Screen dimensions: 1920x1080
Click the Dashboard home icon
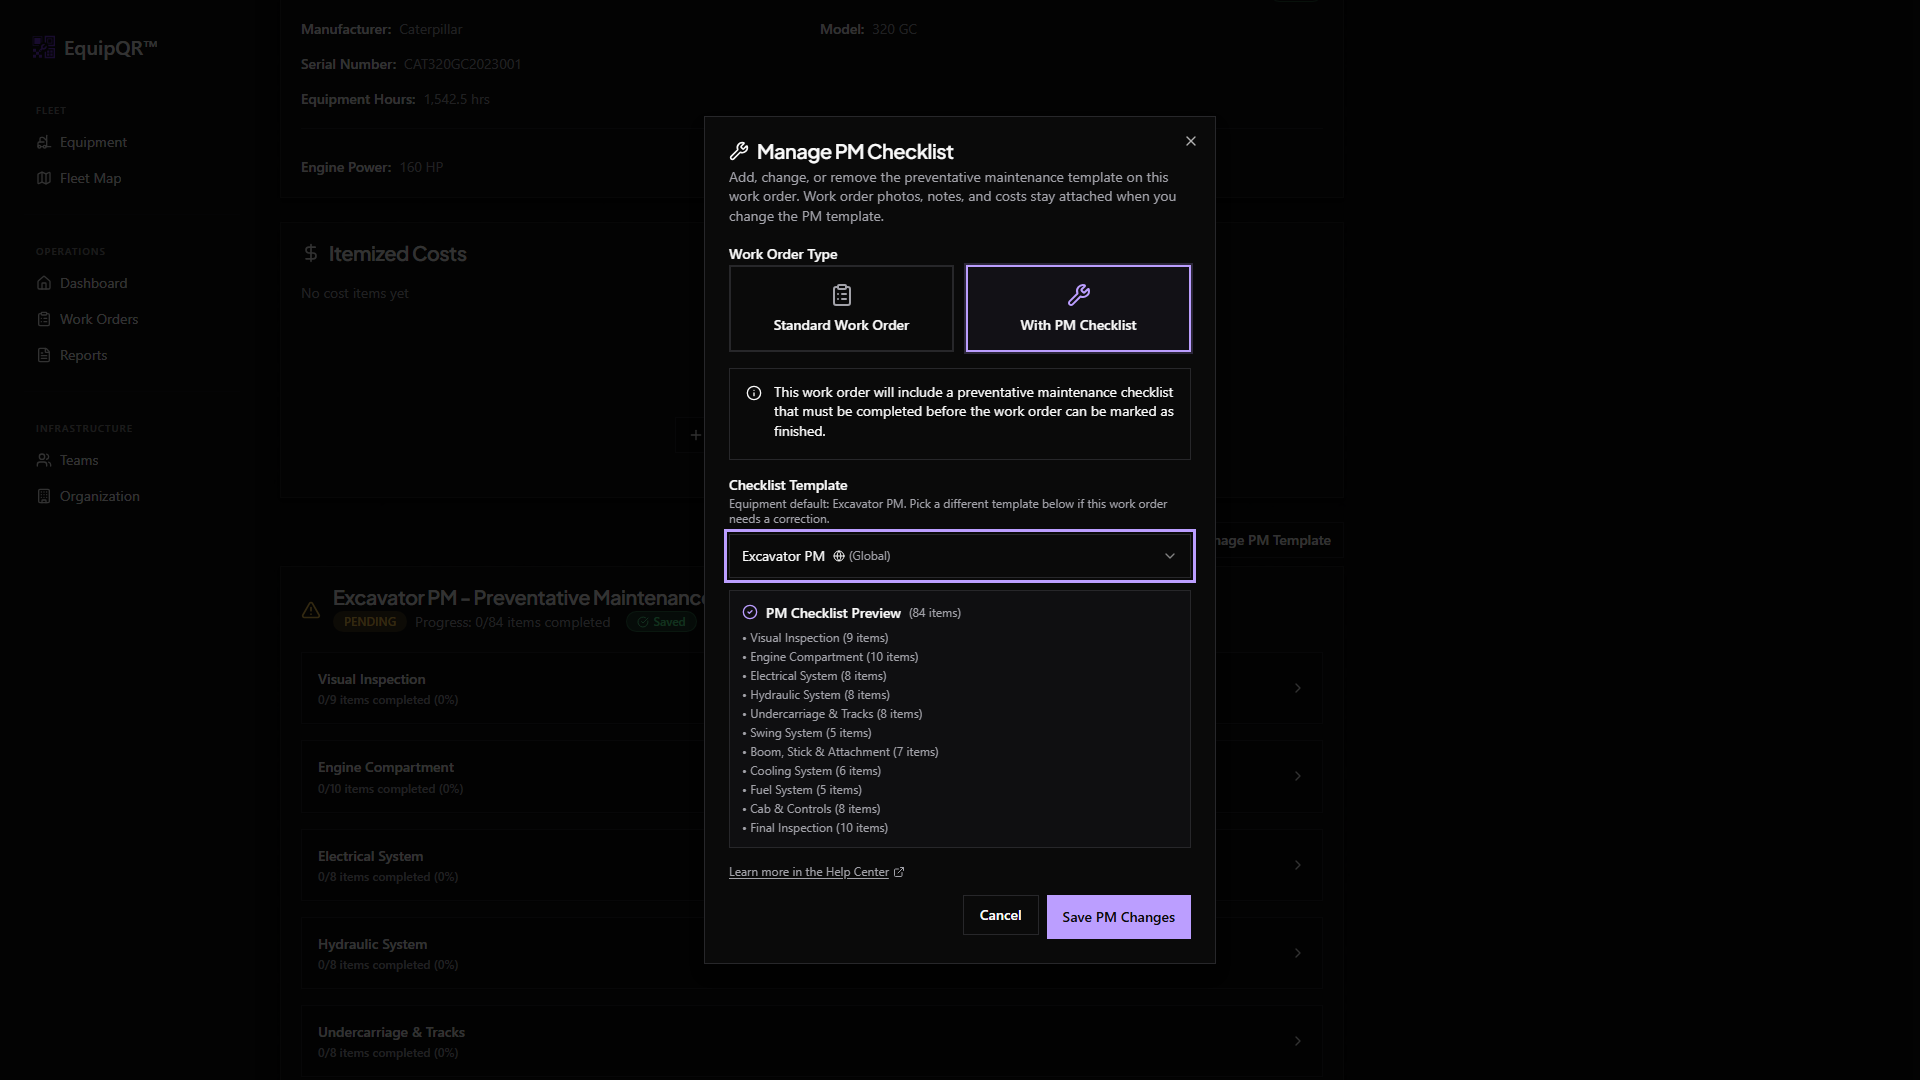(x=43, y=283)
